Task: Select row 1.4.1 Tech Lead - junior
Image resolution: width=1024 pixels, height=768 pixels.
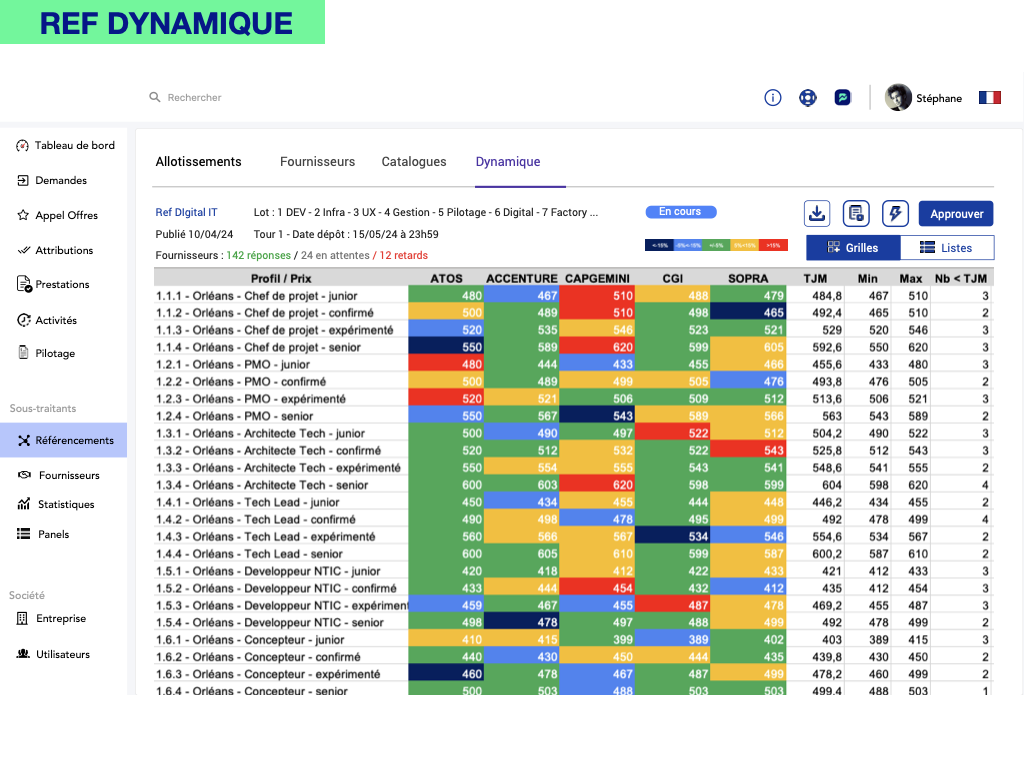Action: pyautogui.click(x=573, y=502)
